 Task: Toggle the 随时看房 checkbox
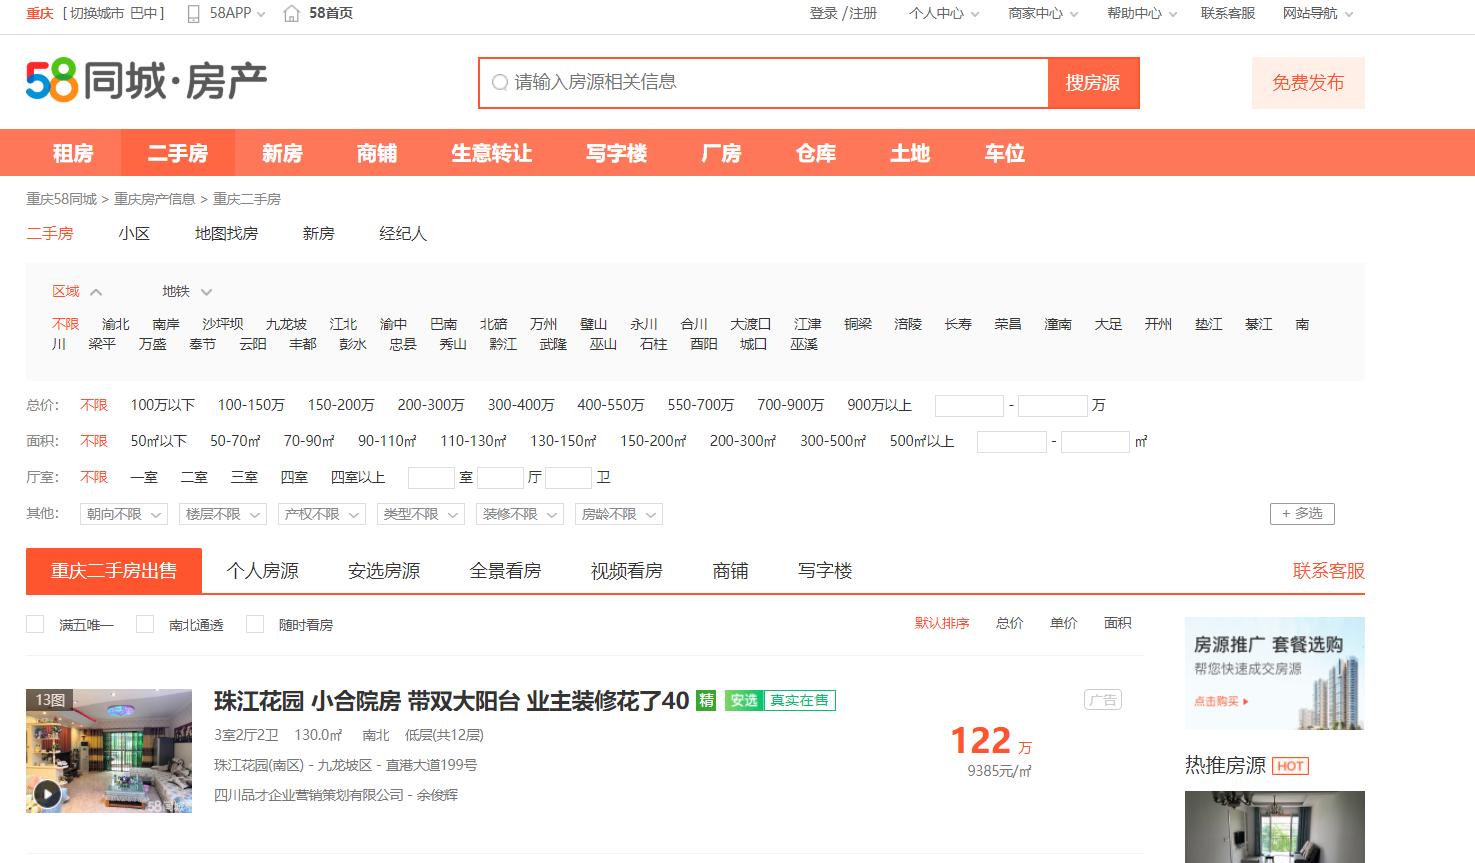(256, 623)
